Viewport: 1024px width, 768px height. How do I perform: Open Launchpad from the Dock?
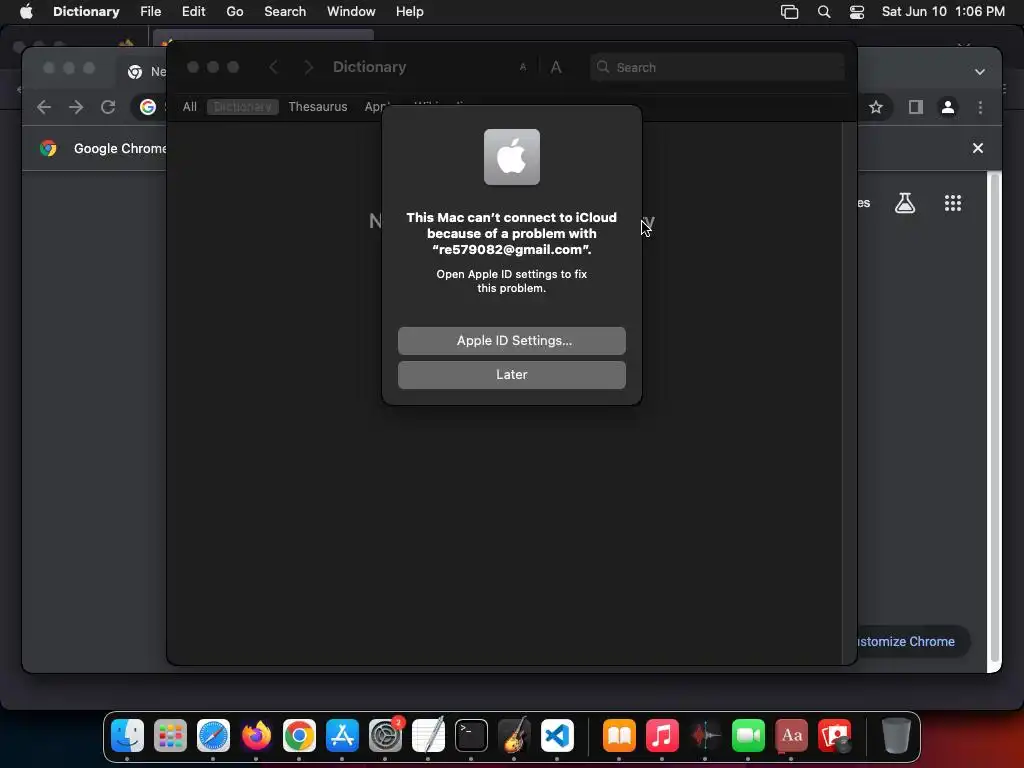click(x=170, y=736)
